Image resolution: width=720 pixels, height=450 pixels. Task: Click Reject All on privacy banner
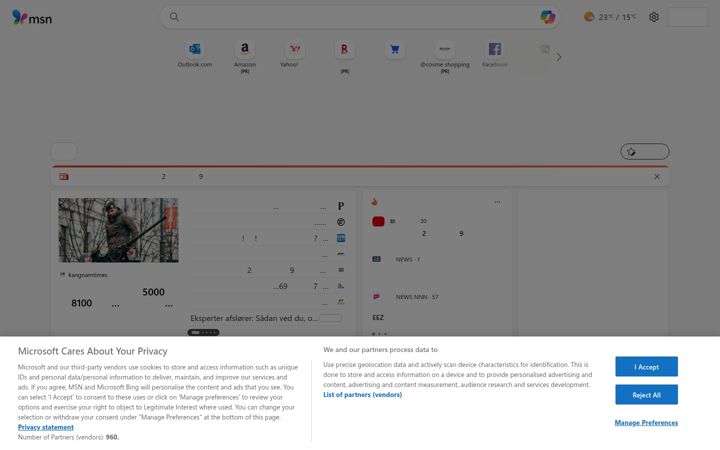click(x=647, y=395)
